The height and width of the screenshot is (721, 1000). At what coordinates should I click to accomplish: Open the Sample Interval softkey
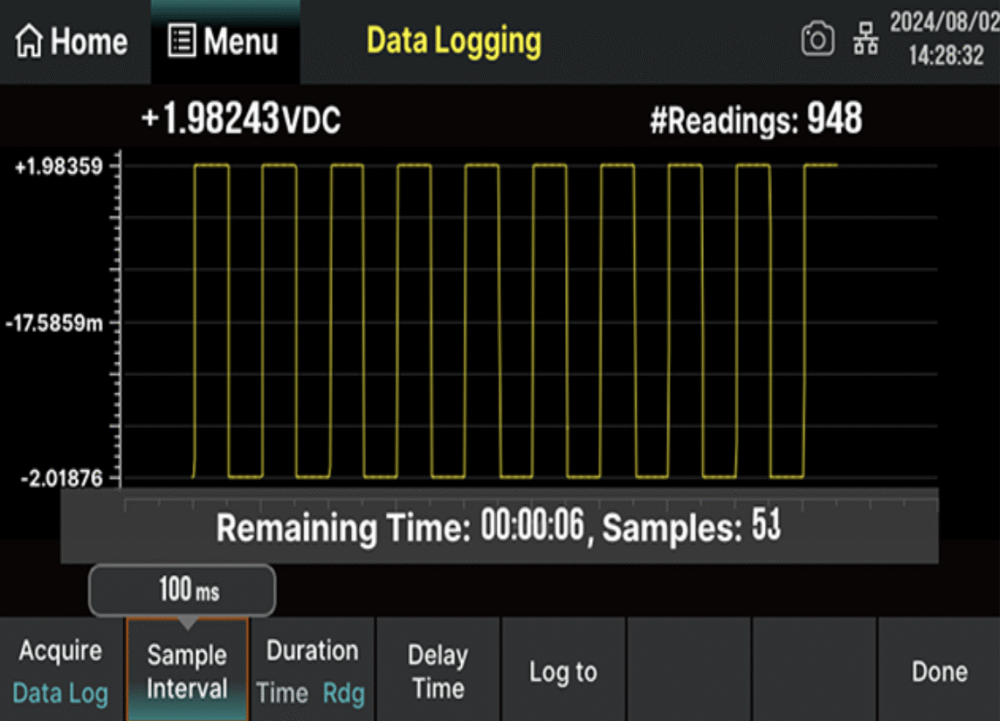[187, 669]
